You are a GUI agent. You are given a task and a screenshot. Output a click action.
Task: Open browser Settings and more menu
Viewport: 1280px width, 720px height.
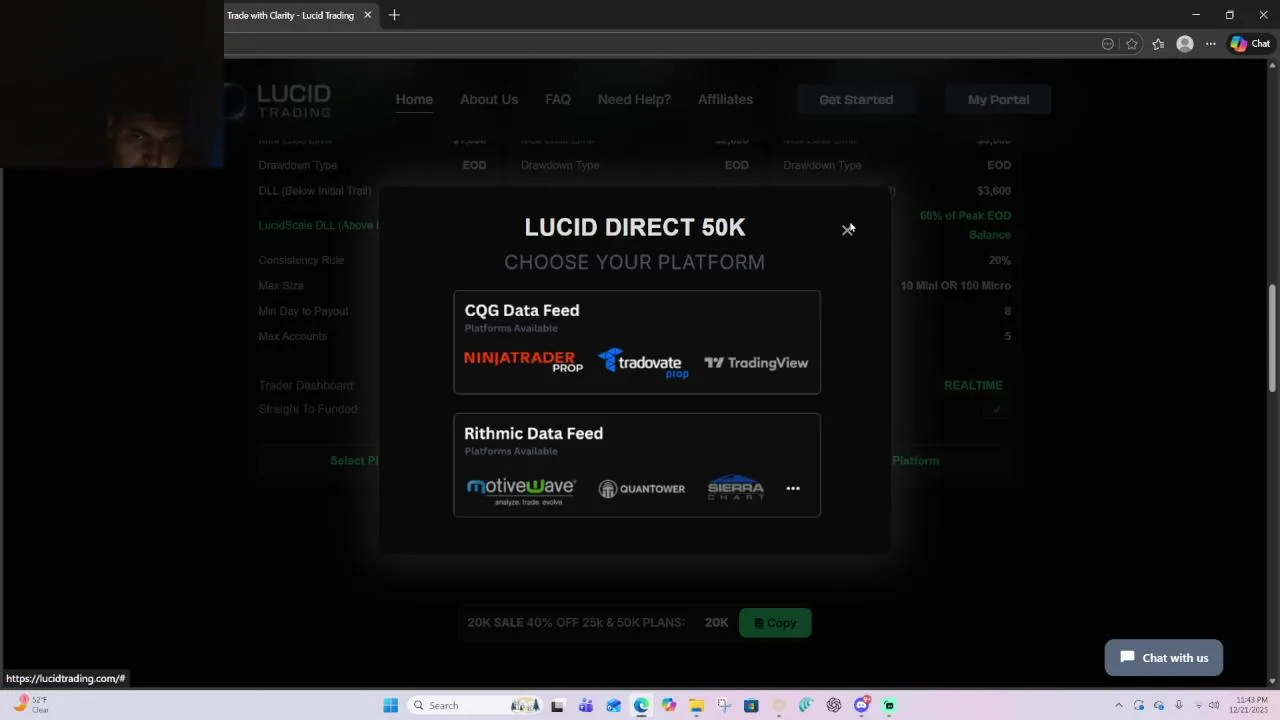[x=1210, y=44]
